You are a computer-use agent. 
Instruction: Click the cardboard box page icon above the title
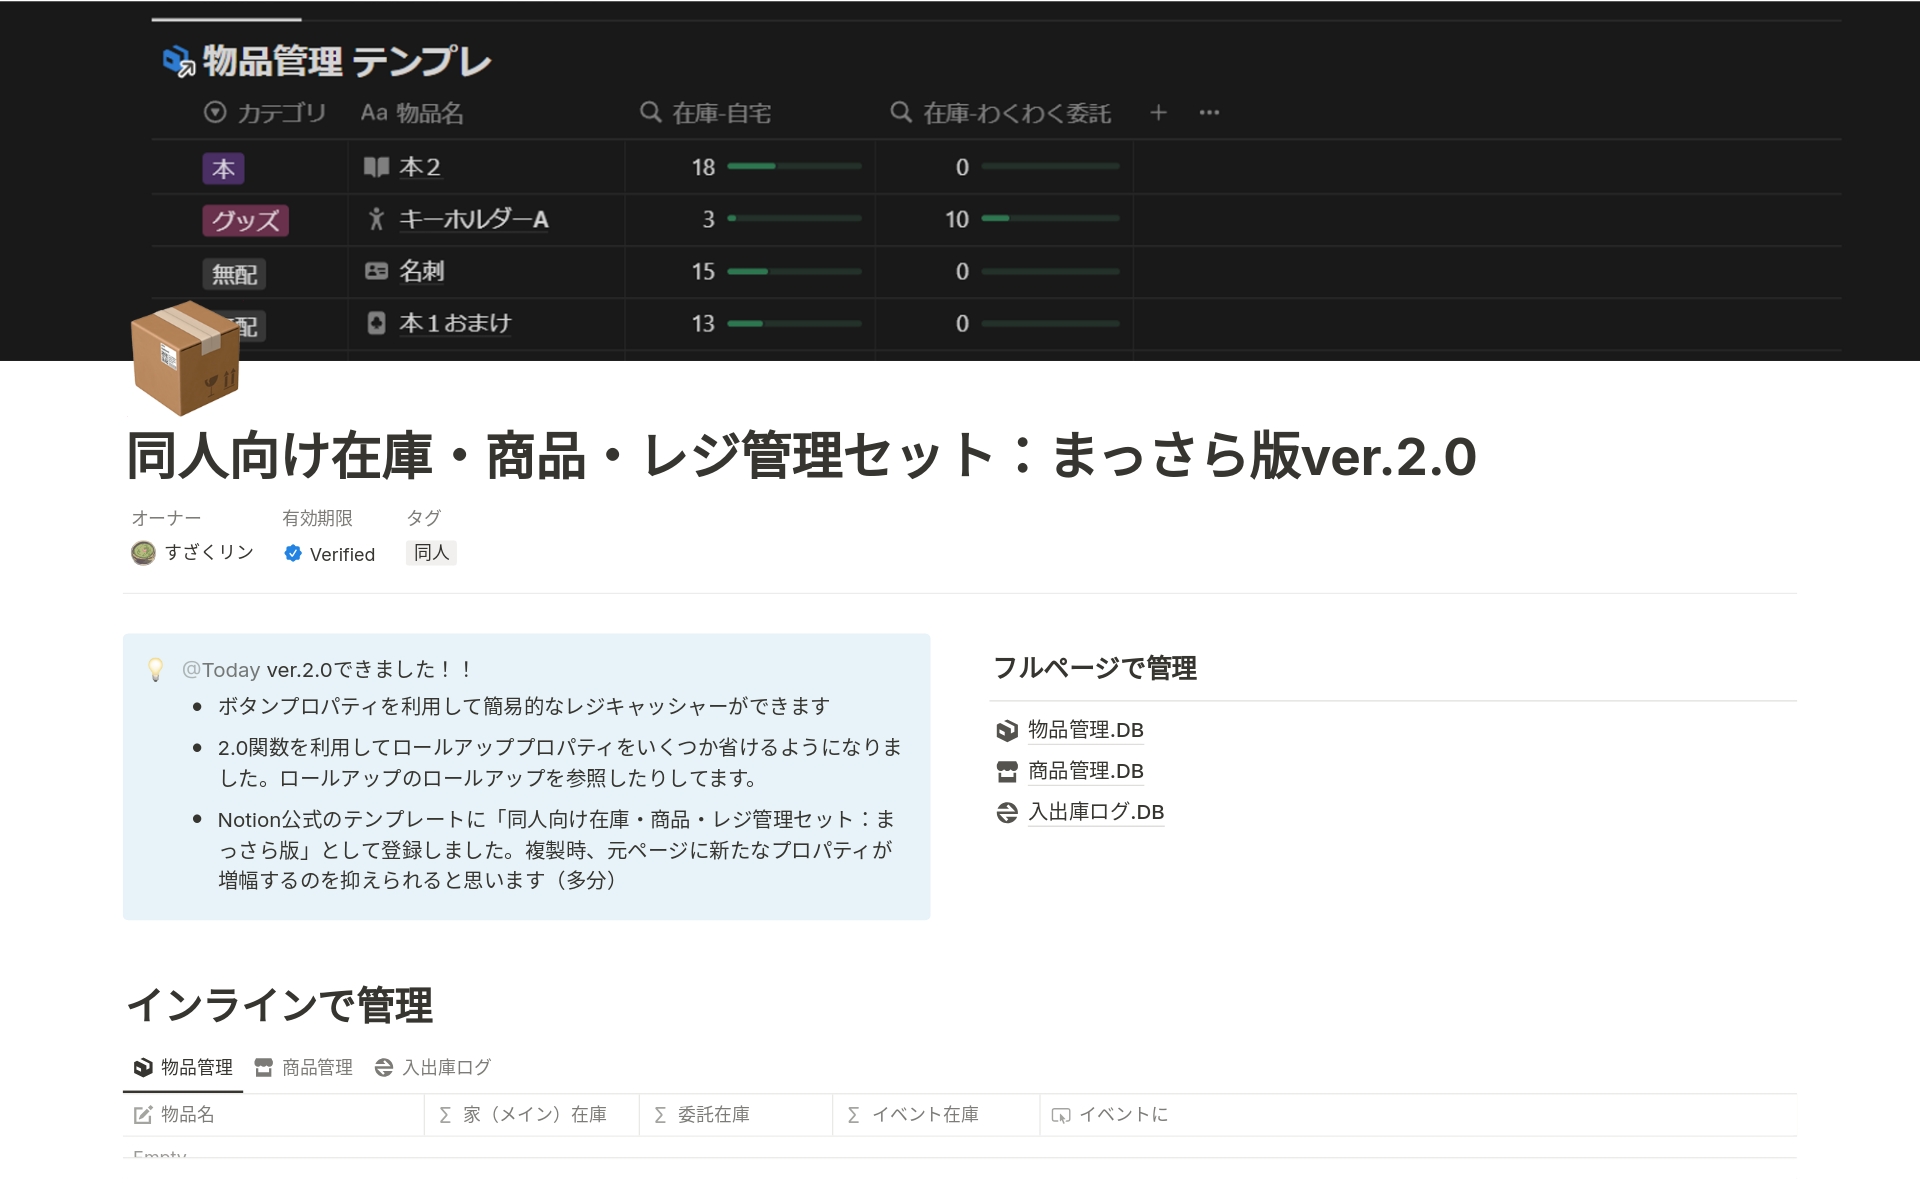coord(186,358)
